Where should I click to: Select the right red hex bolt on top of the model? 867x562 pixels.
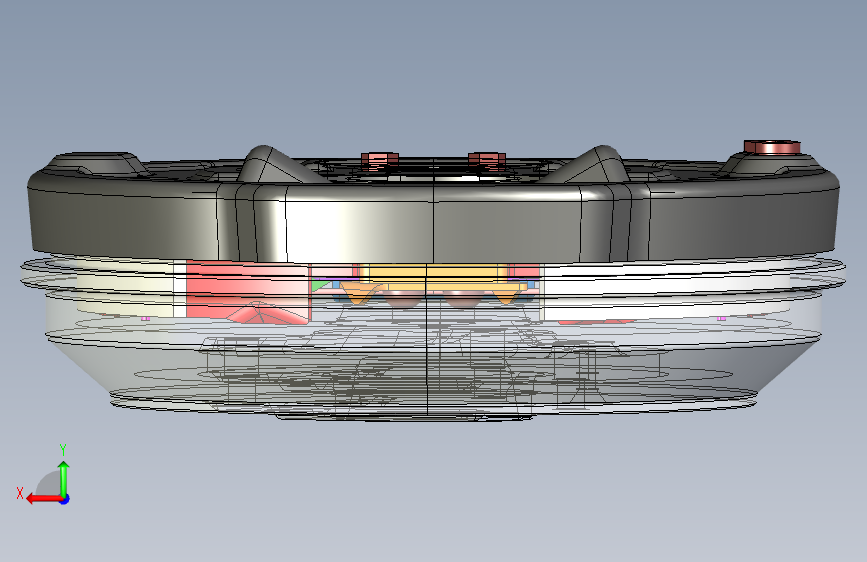click(x=487, y=160)
